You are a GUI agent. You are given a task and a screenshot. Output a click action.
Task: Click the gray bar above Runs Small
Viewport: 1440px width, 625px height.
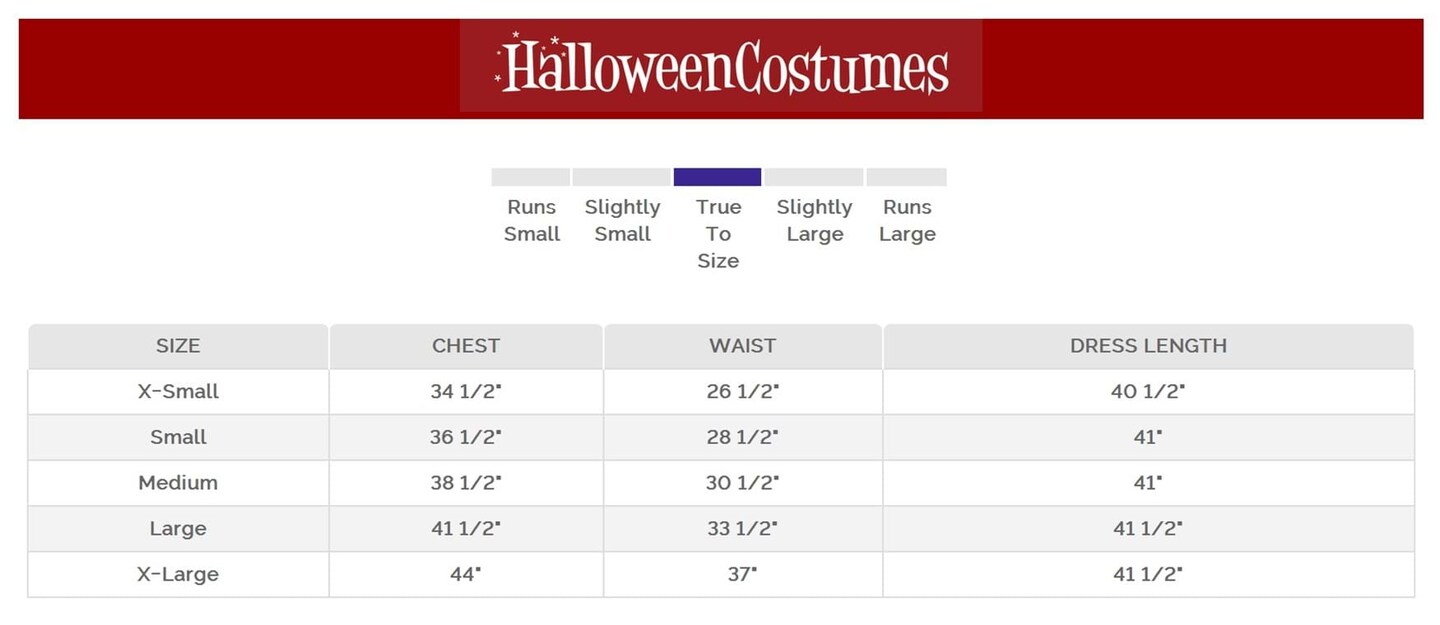530,177
